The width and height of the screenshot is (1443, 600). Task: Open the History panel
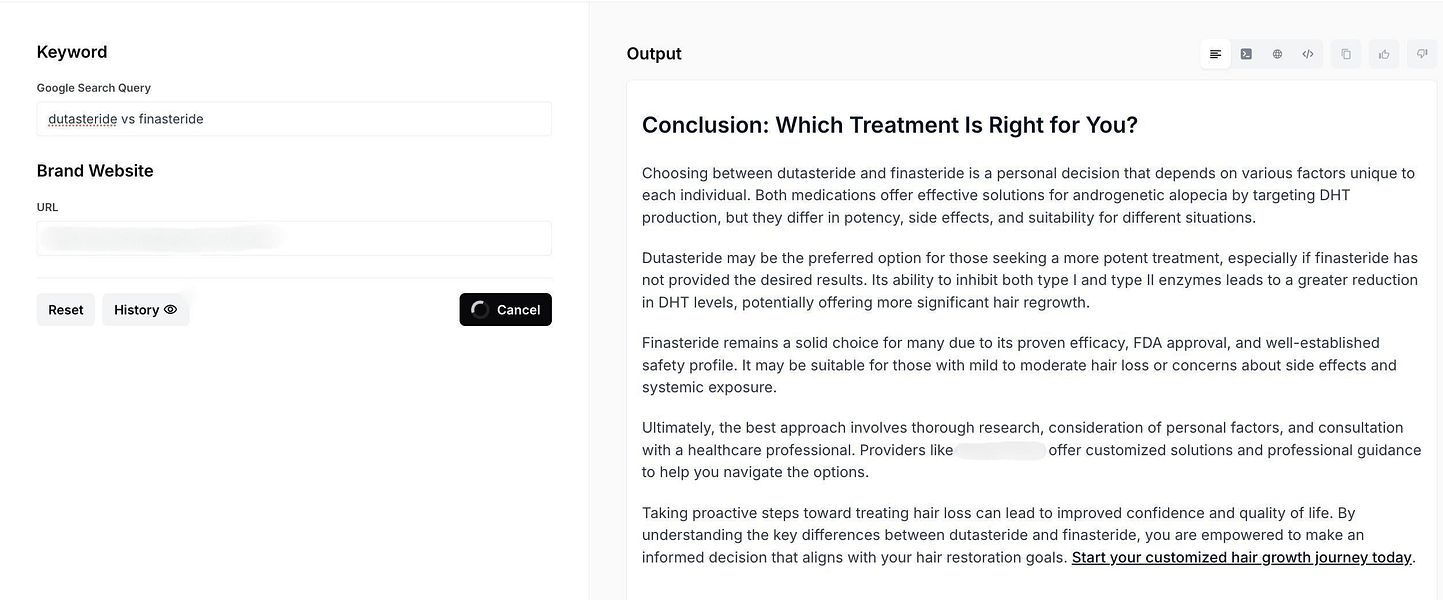tap(146, 310)
